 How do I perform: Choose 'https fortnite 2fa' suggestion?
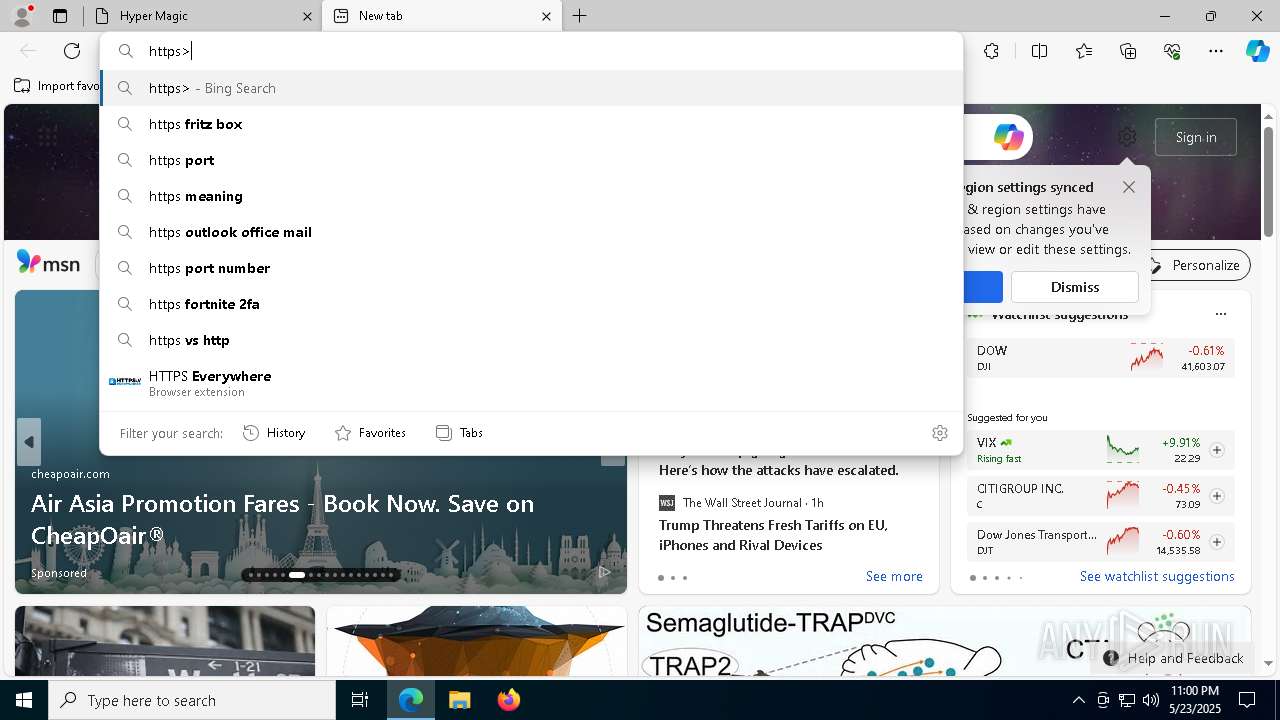(532, 304)
